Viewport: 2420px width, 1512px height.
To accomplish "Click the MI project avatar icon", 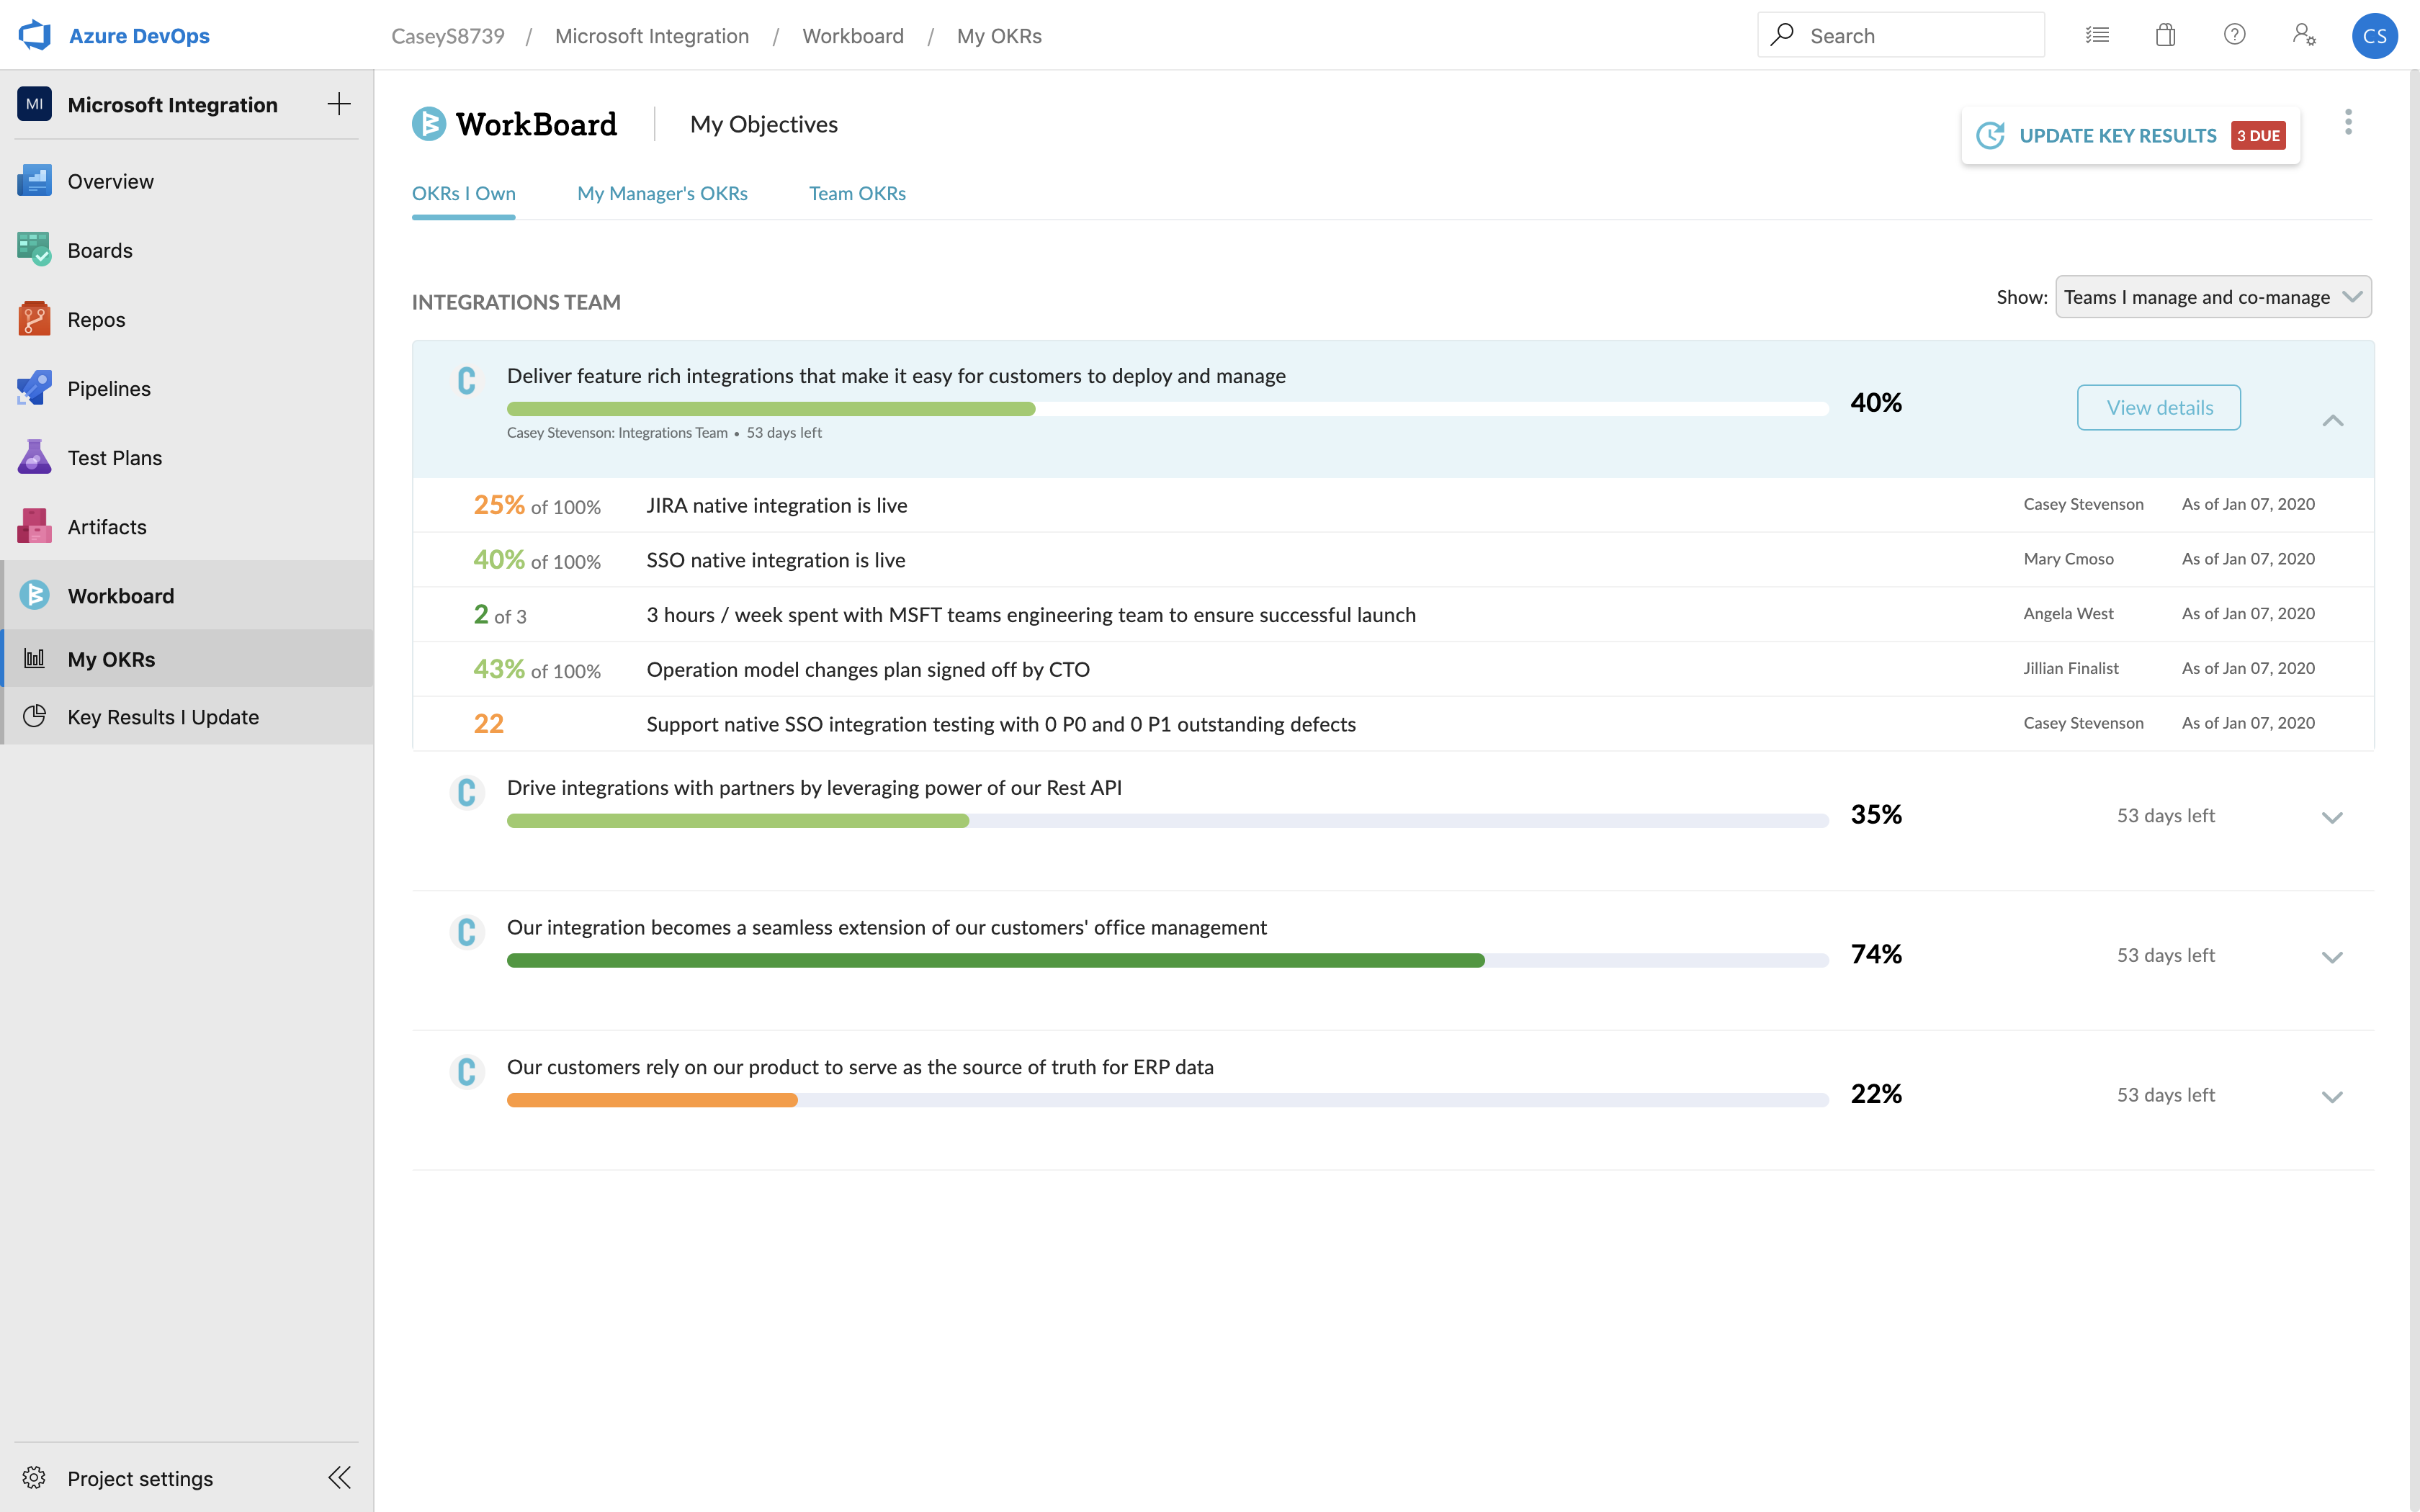I will pyautogui.click(x=35, y=104).
